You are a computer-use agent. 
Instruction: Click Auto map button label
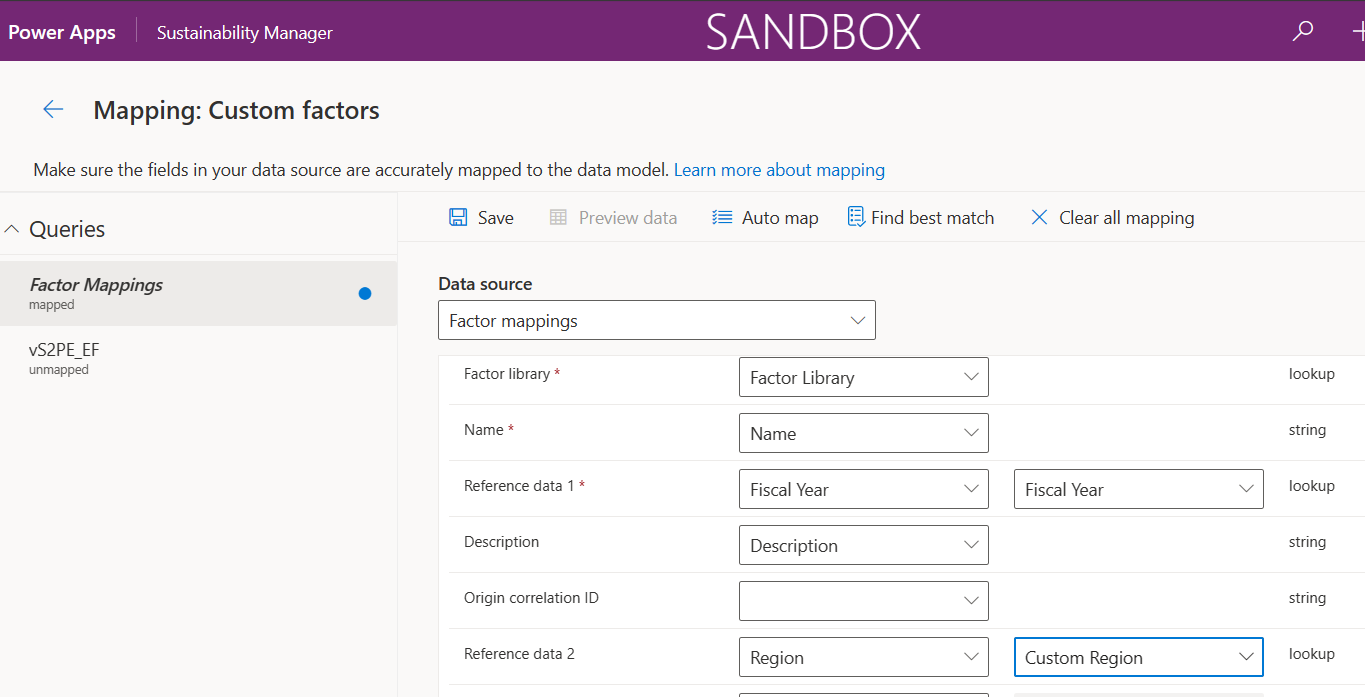[780, 217]
